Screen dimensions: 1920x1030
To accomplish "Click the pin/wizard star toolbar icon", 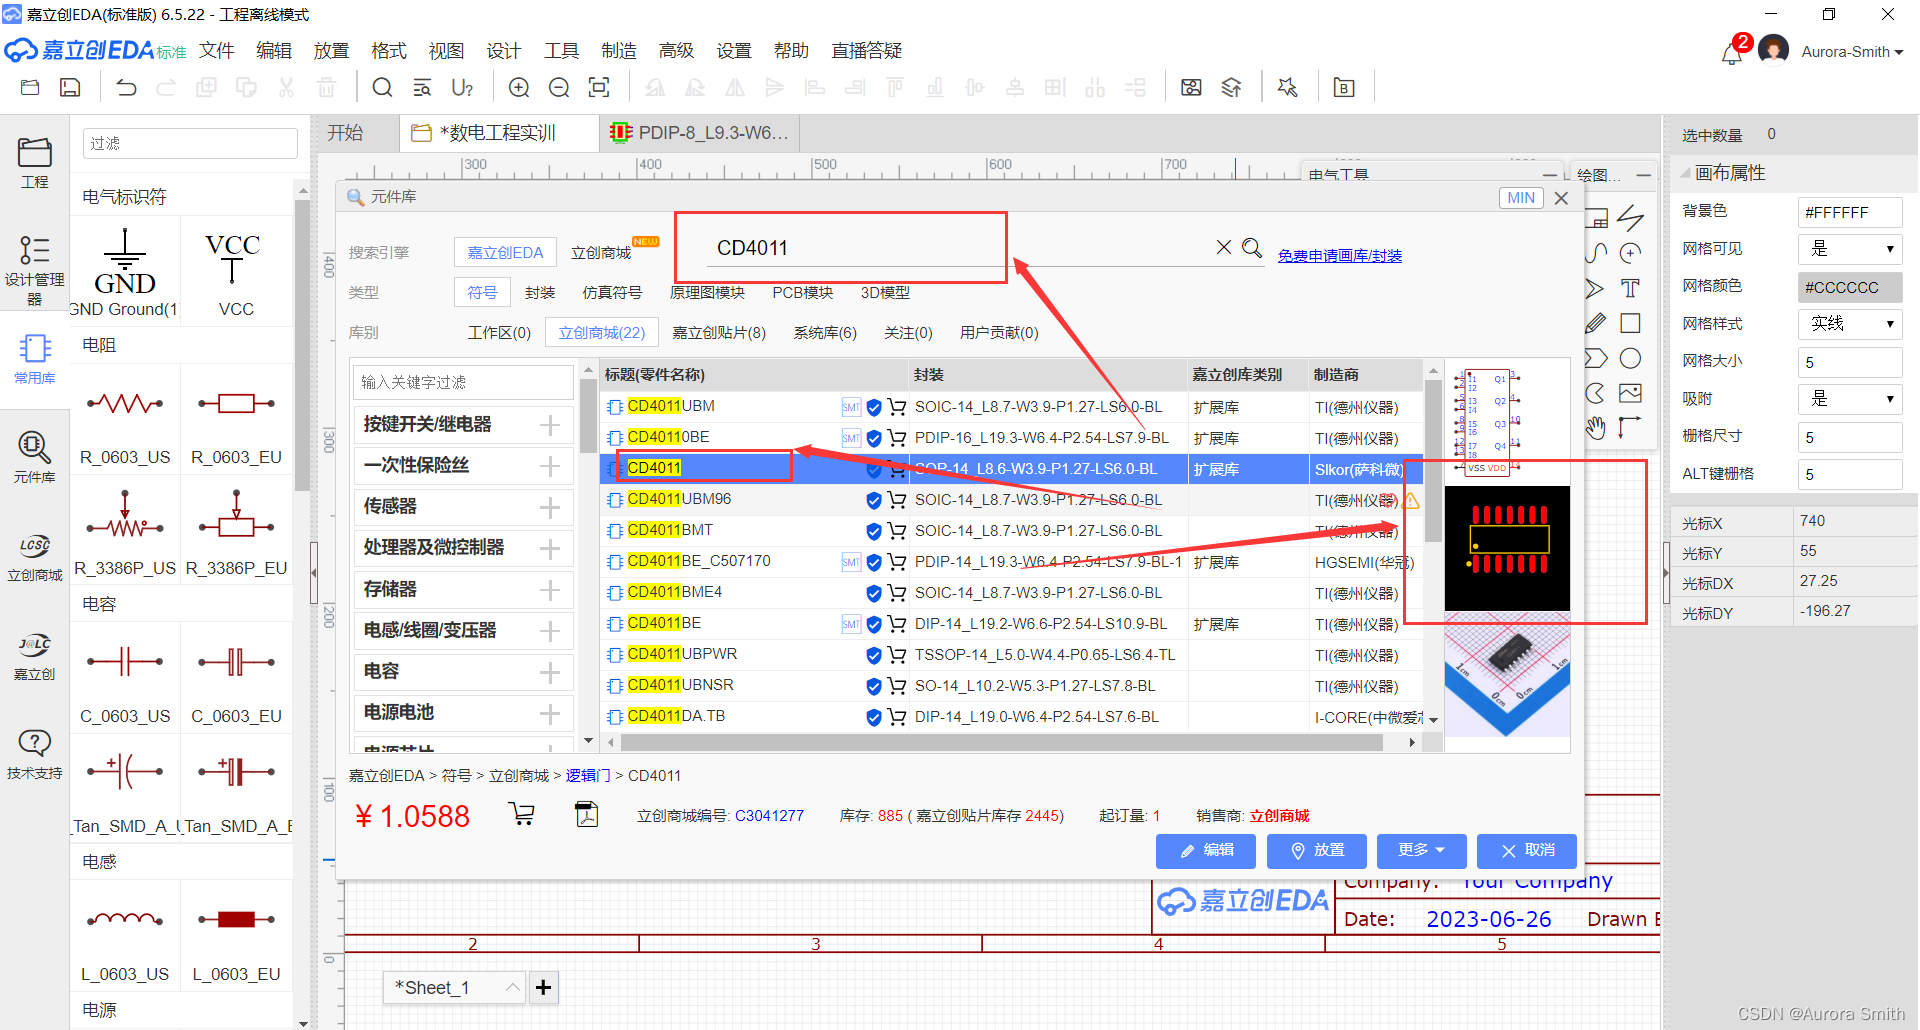I will (1288, 88).
